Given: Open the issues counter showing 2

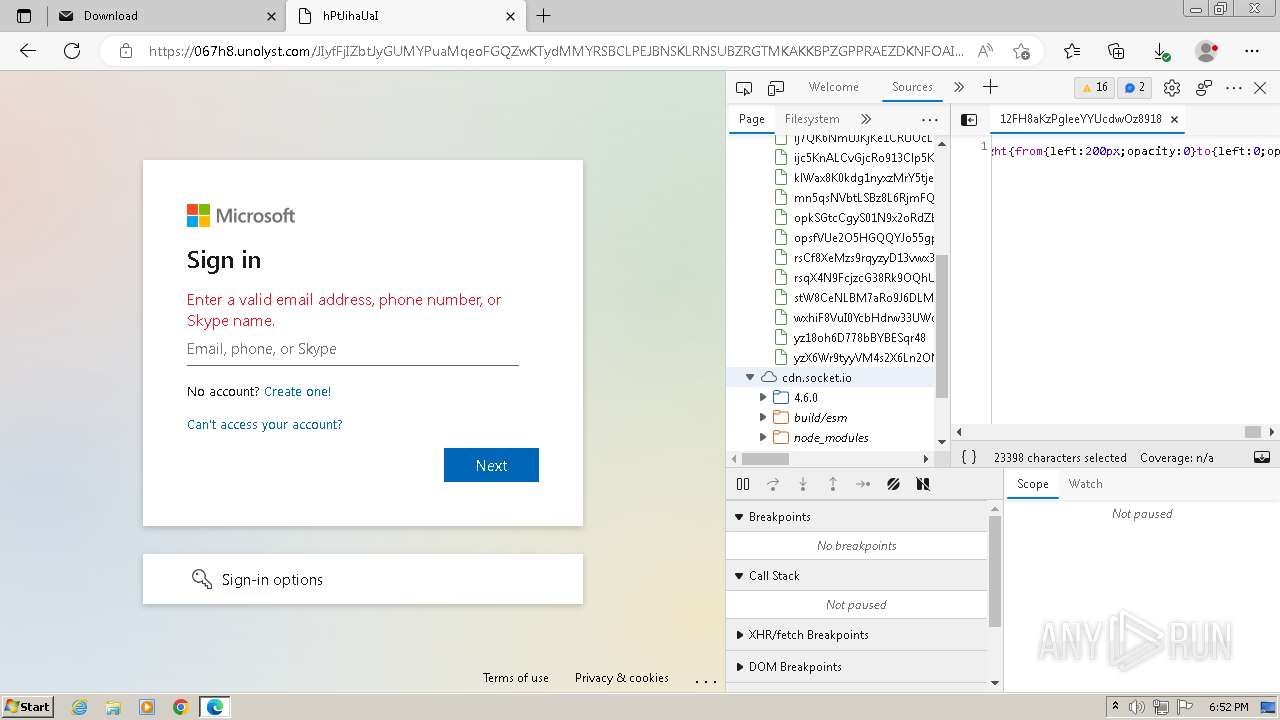Looking at the screenshot, I should (1135, 88).
